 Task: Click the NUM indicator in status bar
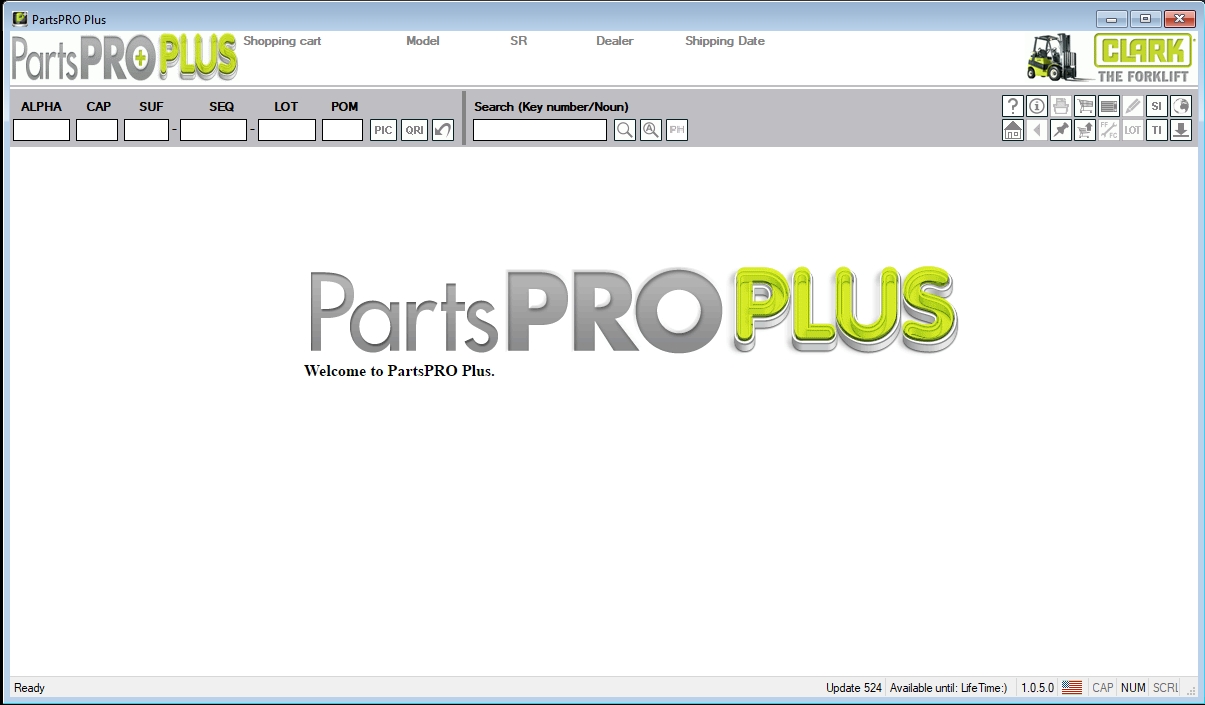pyautogui.click(x=1133, y=688)
